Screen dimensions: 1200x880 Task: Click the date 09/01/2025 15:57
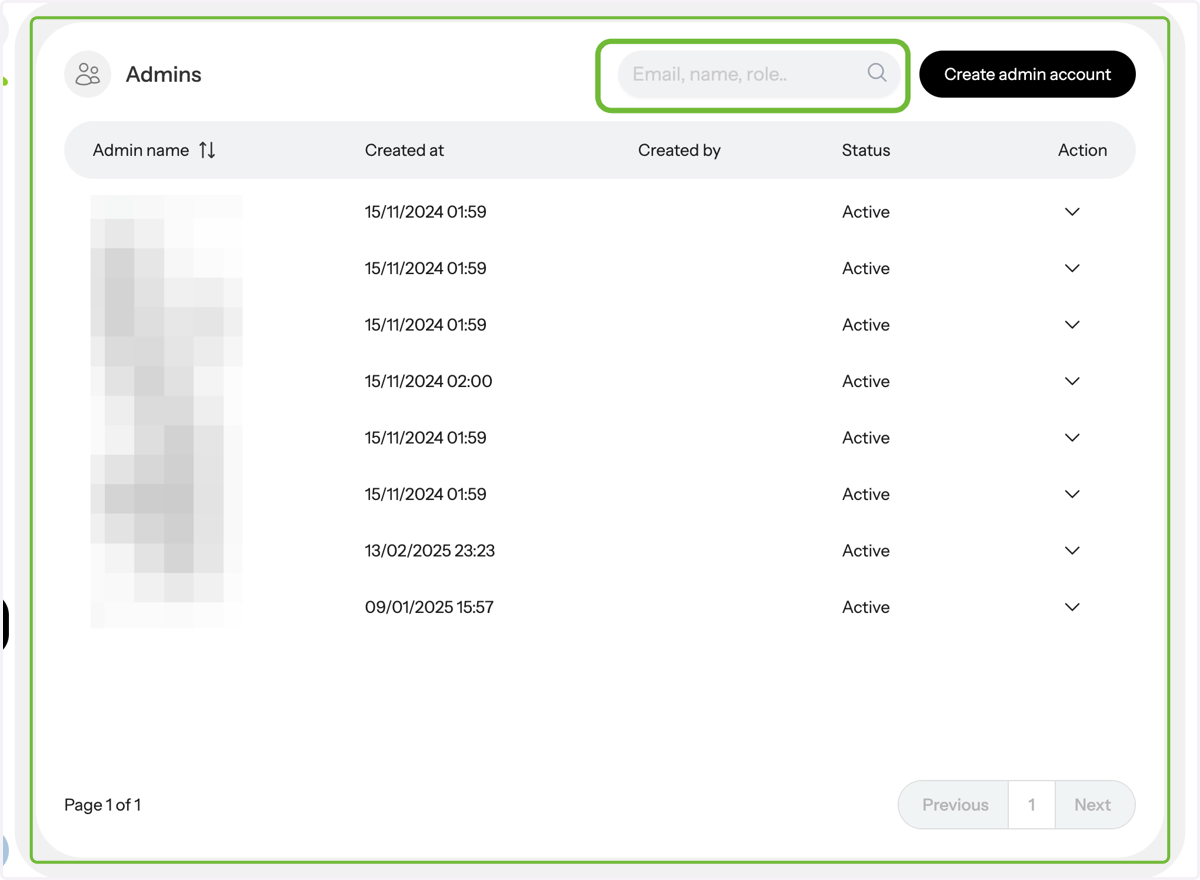[x=429, y=607]
